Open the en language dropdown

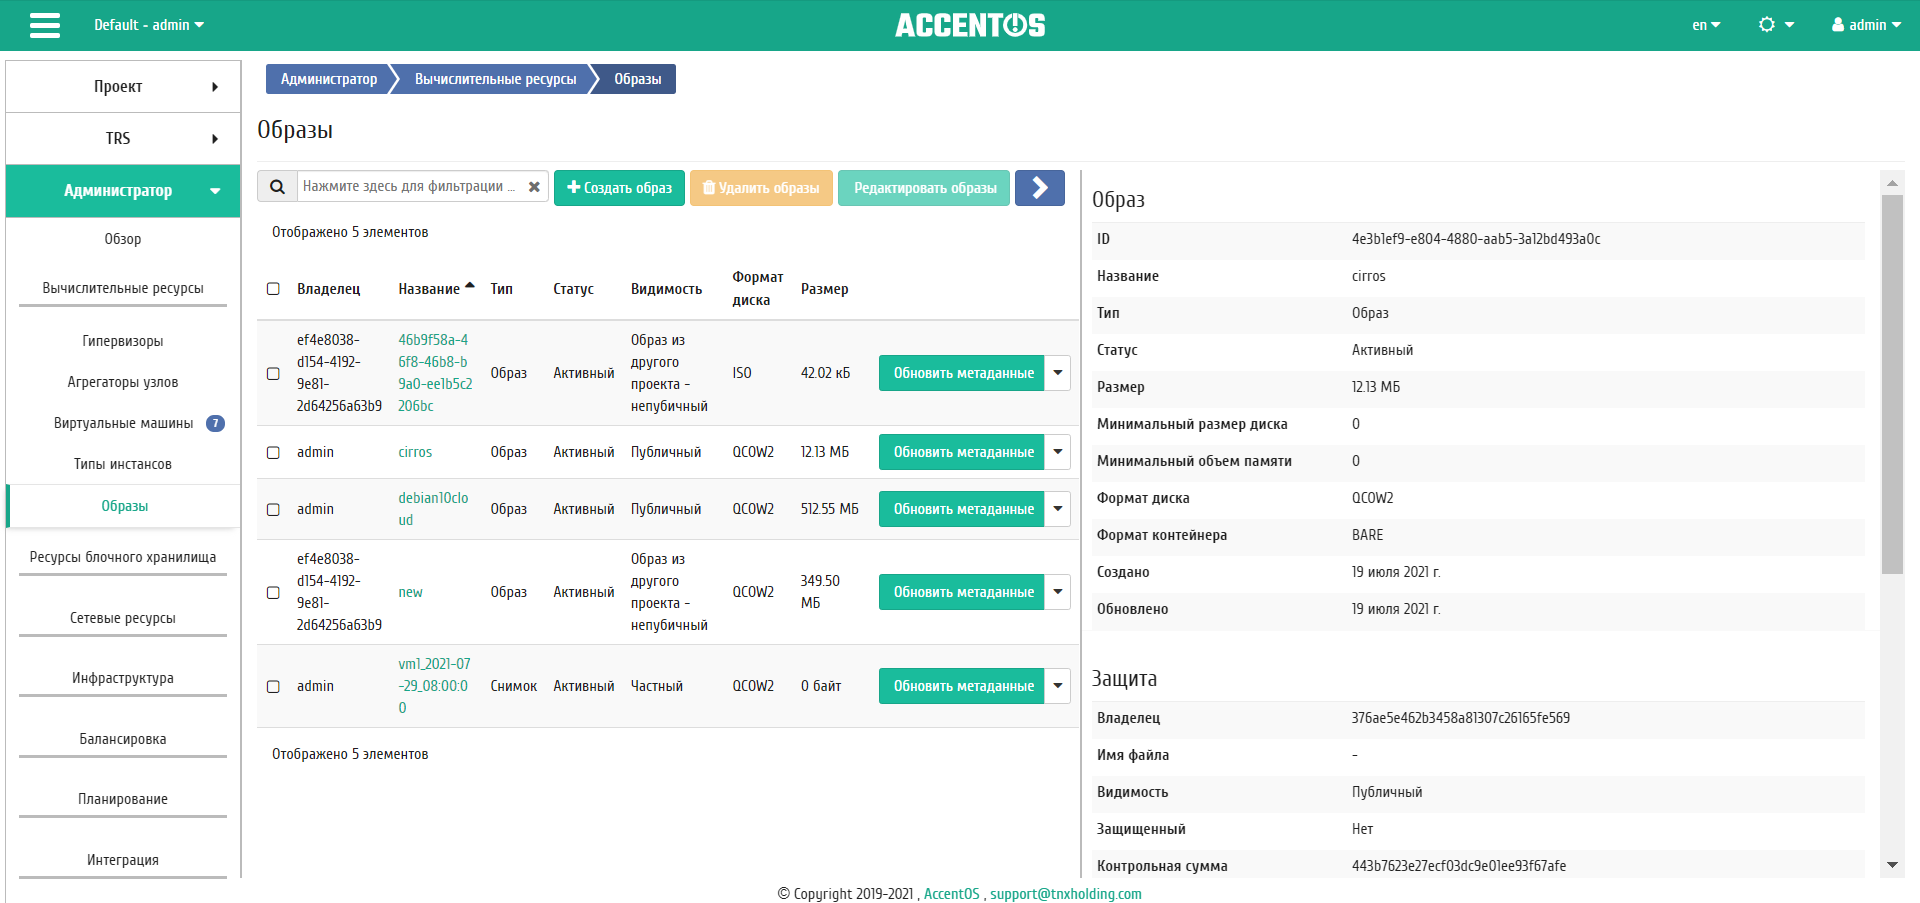1706,25
